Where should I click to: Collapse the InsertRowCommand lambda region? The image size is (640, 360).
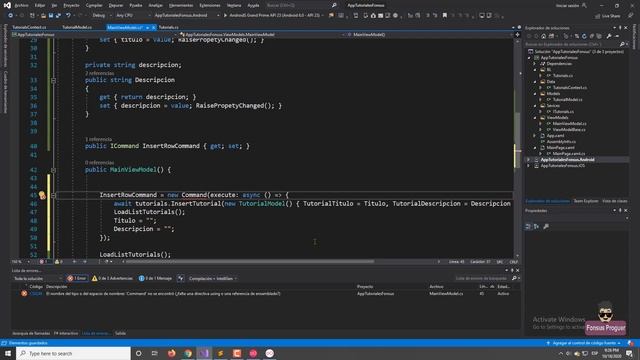click(x=53, y=195)
